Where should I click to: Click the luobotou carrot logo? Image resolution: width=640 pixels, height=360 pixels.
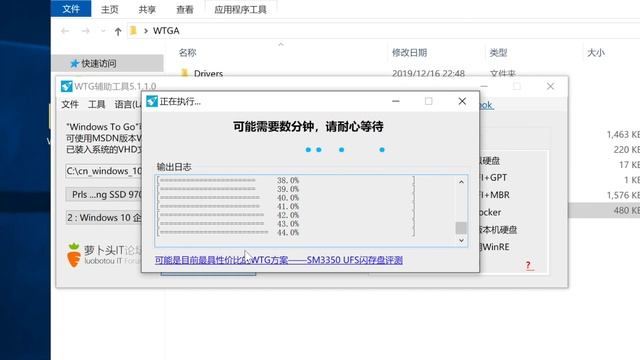click(73, 255)
